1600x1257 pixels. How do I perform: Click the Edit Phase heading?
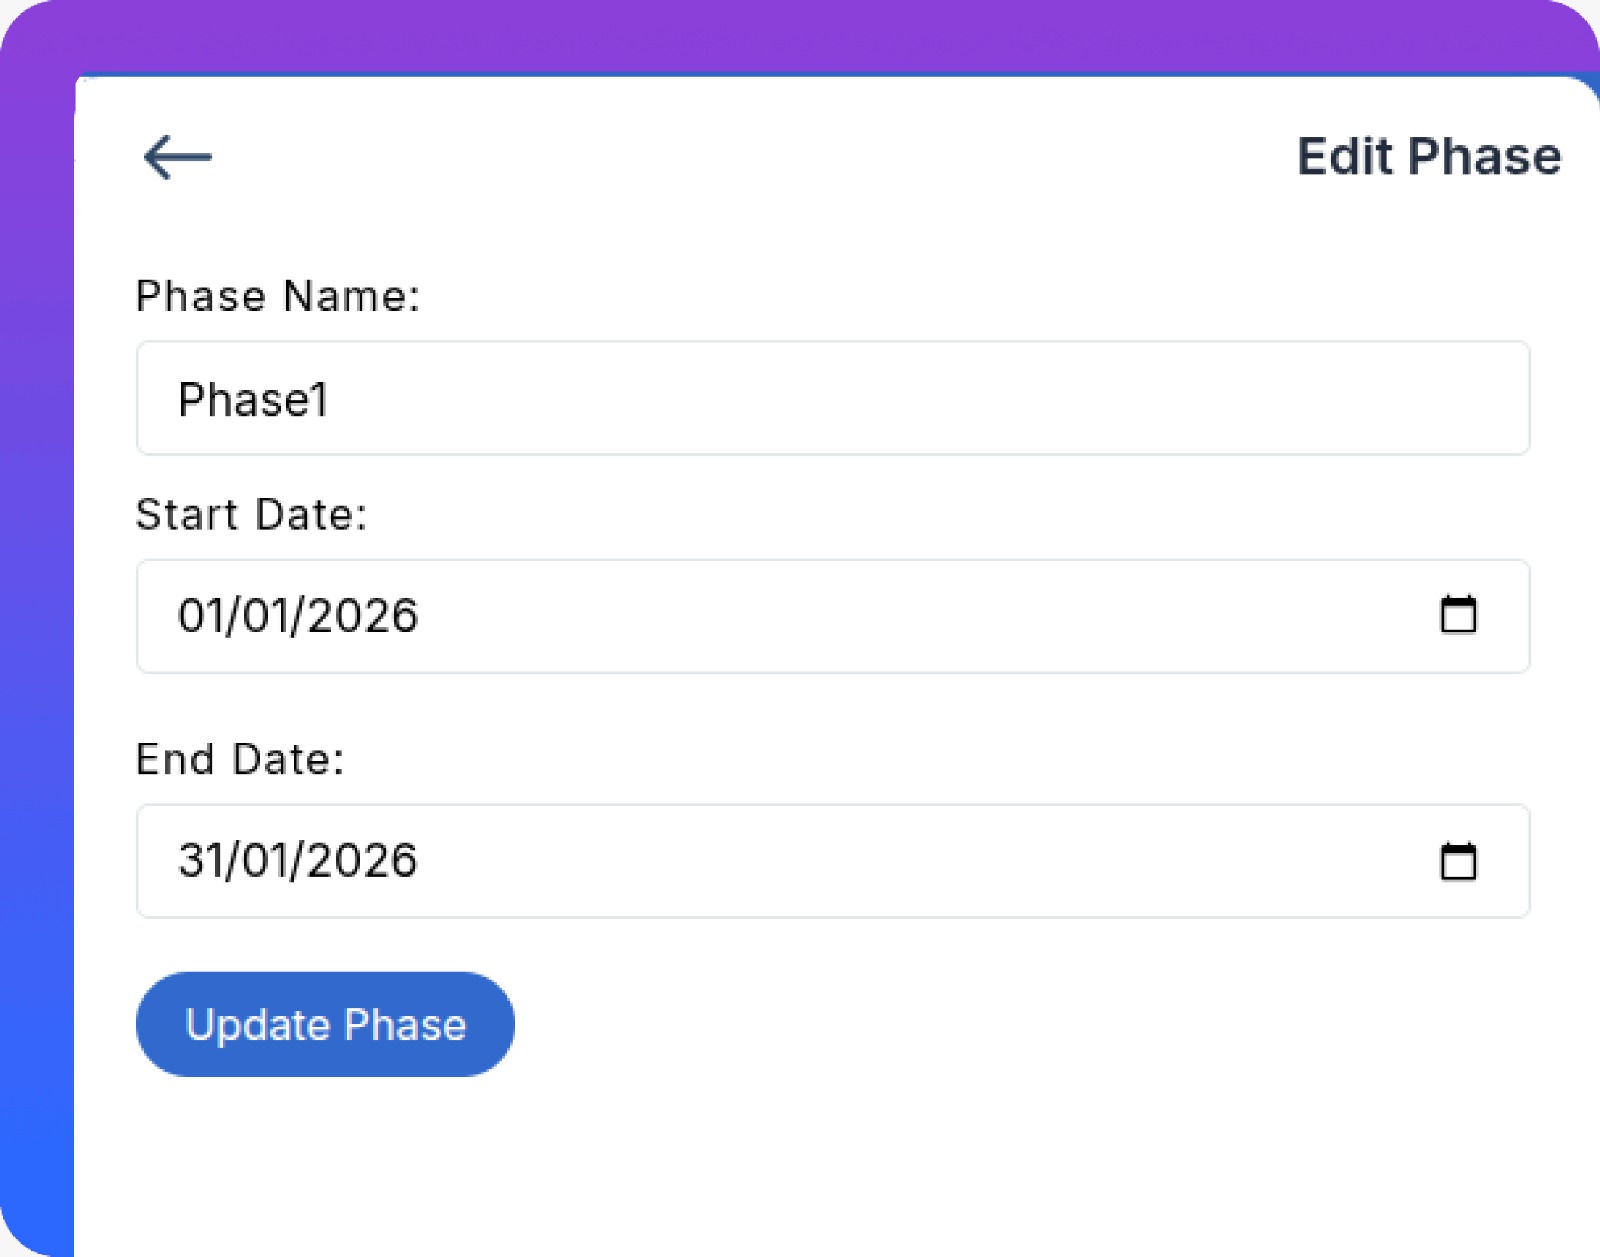[1428, 157]
